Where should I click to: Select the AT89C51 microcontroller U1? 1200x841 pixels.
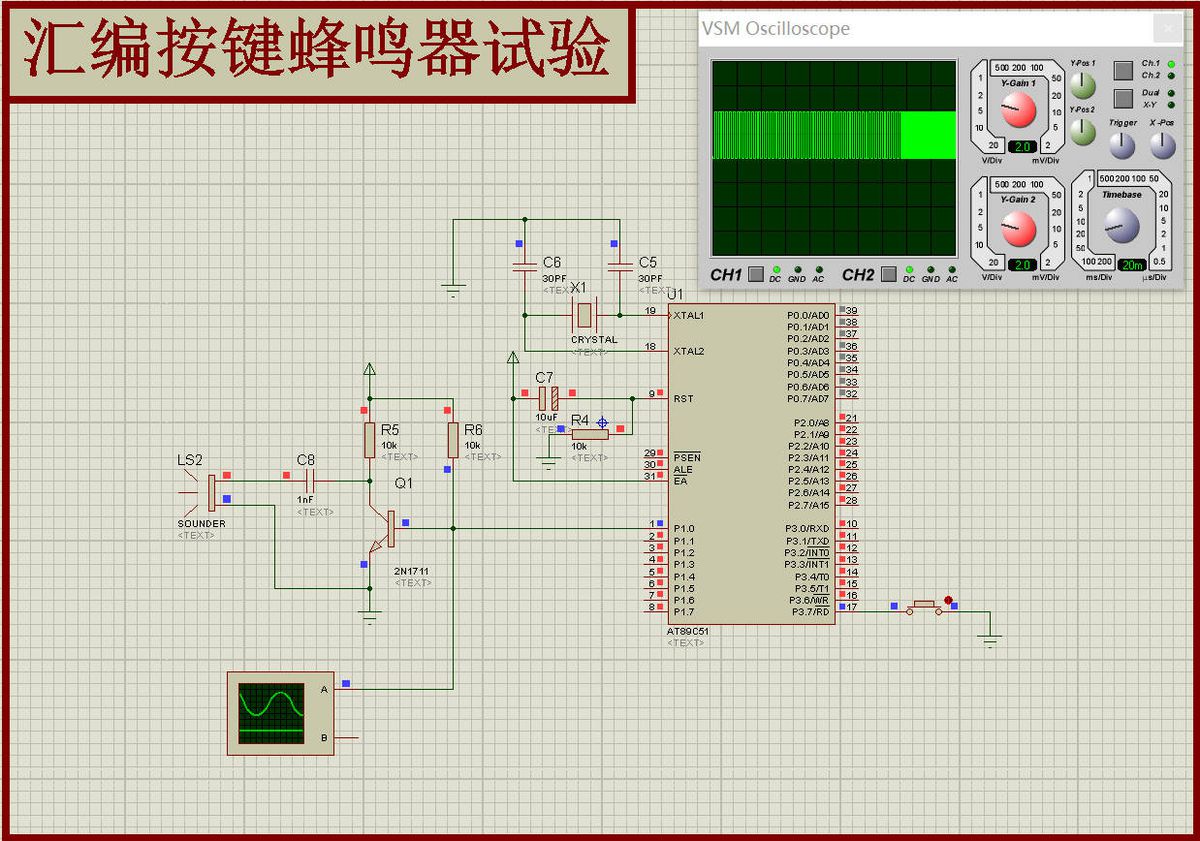752,463
